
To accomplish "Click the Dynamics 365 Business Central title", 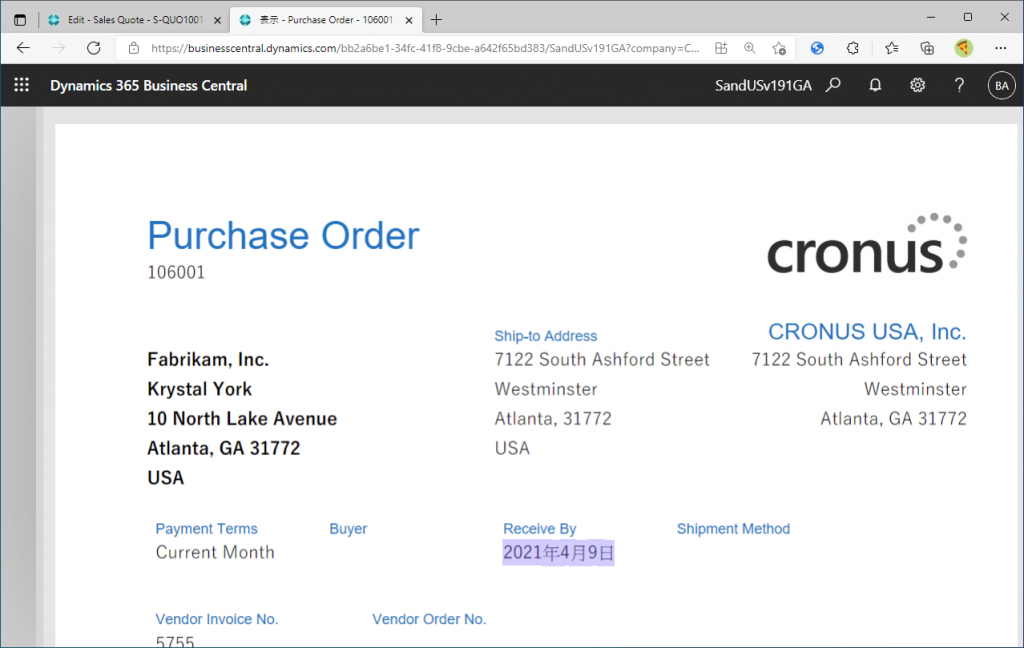I will (x=149, y=85).
